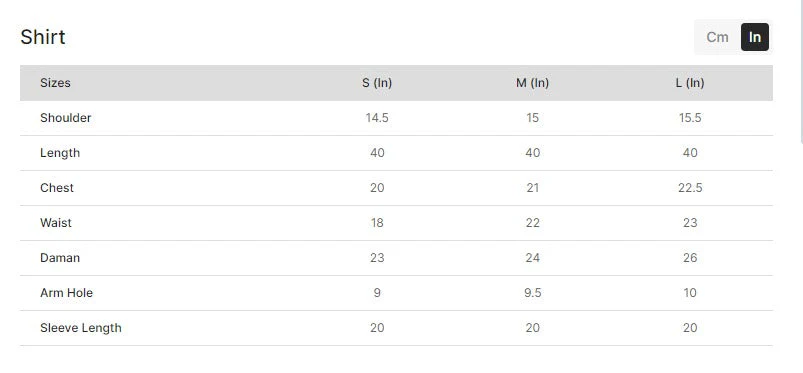Click the 18 waist value for small
The width and height of the screenshot is (803, 373).
coord(377,223)
